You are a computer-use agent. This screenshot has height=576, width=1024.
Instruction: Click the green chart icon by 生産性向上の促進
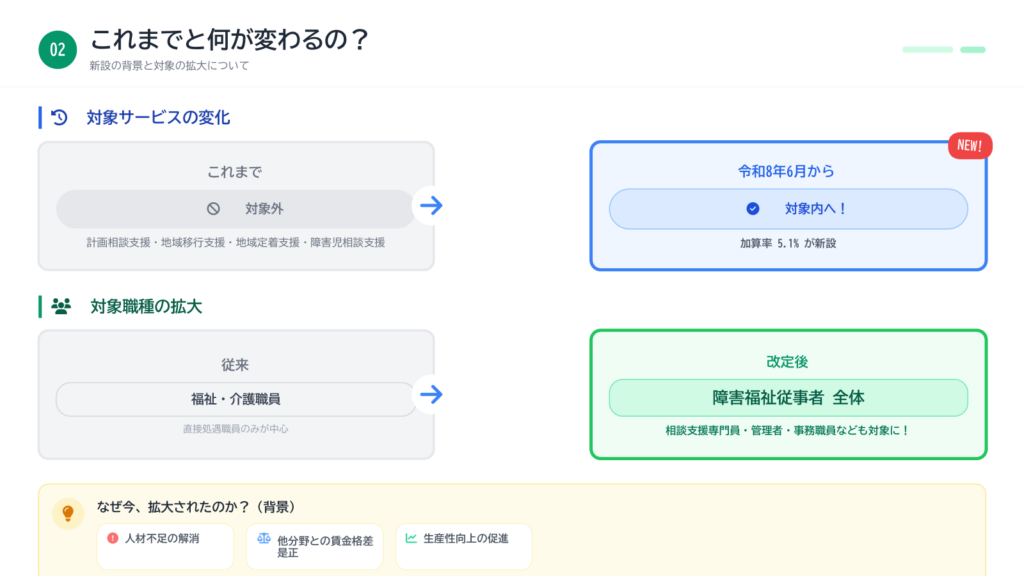pyautogui.click(x=411, y=538)
